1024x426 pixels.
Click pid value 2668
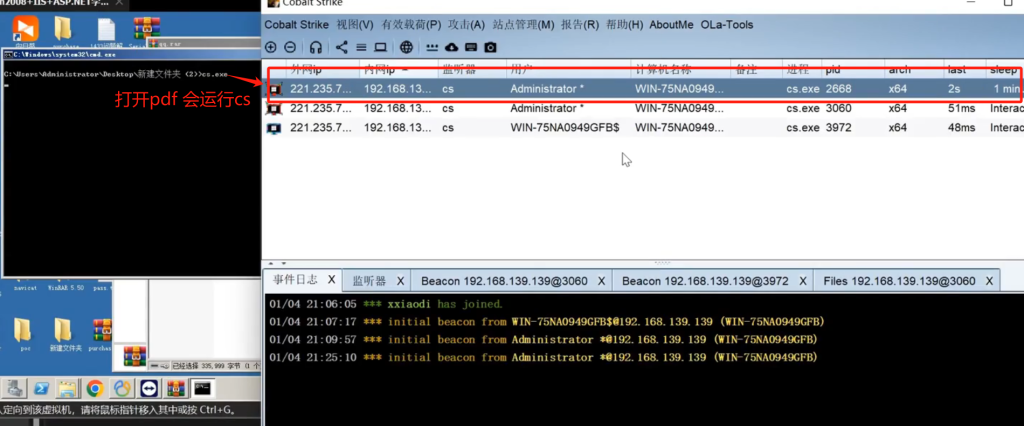tap(838, 89)
